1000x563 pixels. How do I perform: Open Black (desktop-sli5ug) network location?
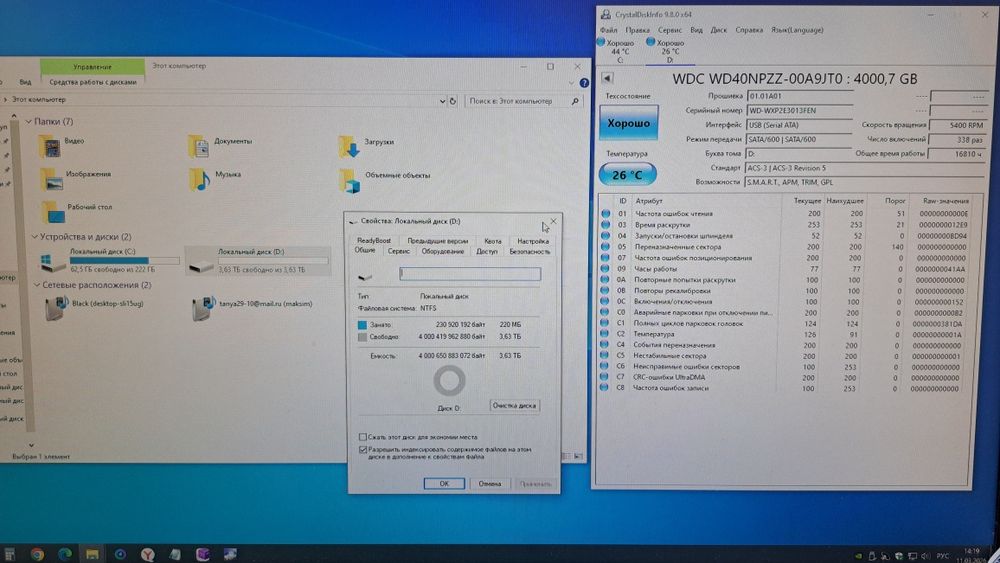pos(94,308)
